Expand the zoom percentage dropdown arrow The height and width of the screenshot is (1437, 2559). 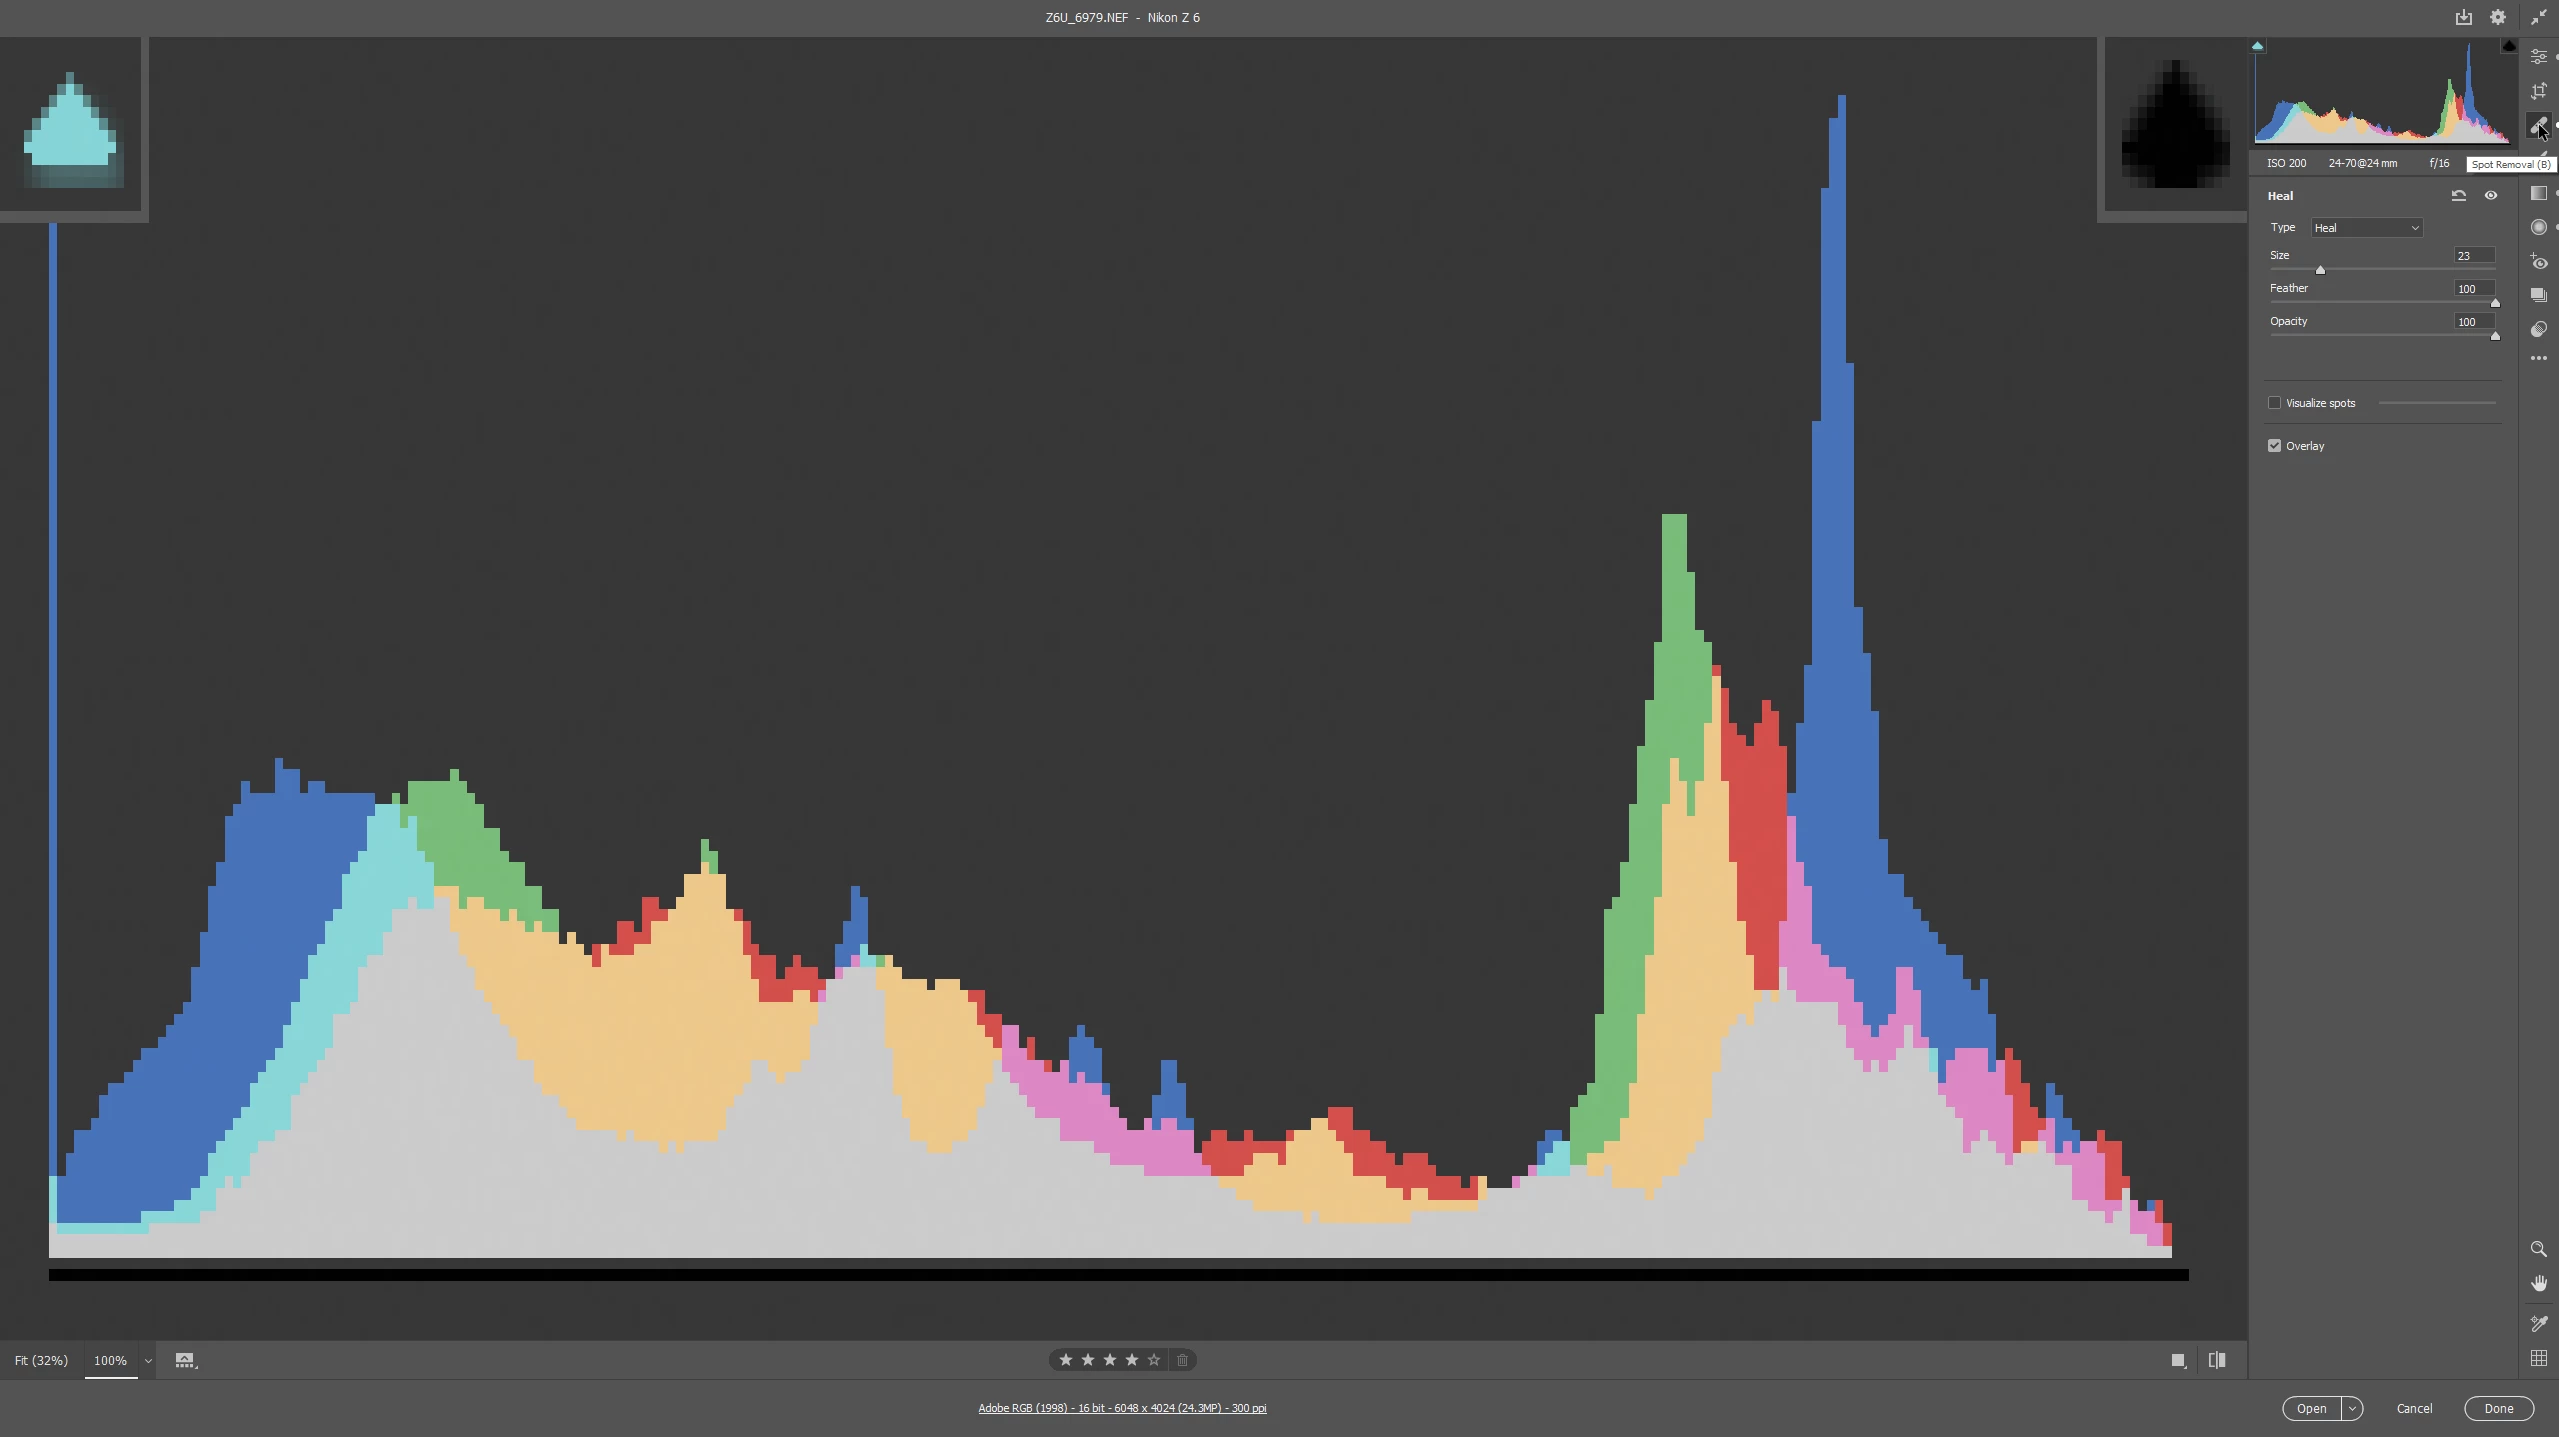[148, 1361]
